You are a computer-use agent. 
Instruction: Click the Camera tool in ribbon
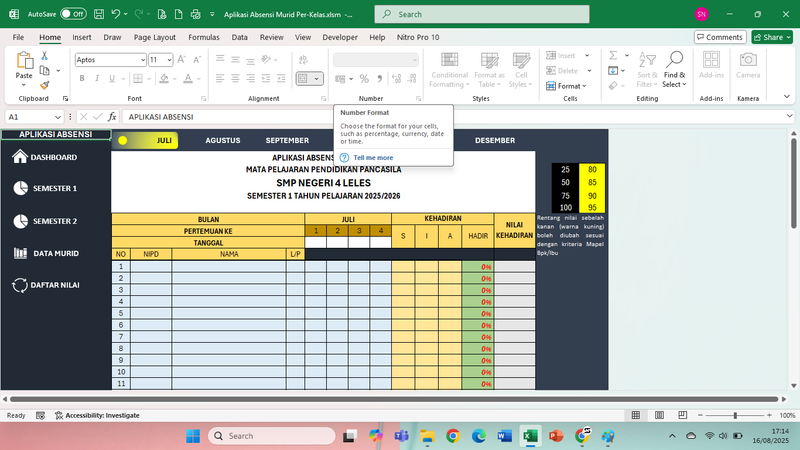click(x=747, y=65)
